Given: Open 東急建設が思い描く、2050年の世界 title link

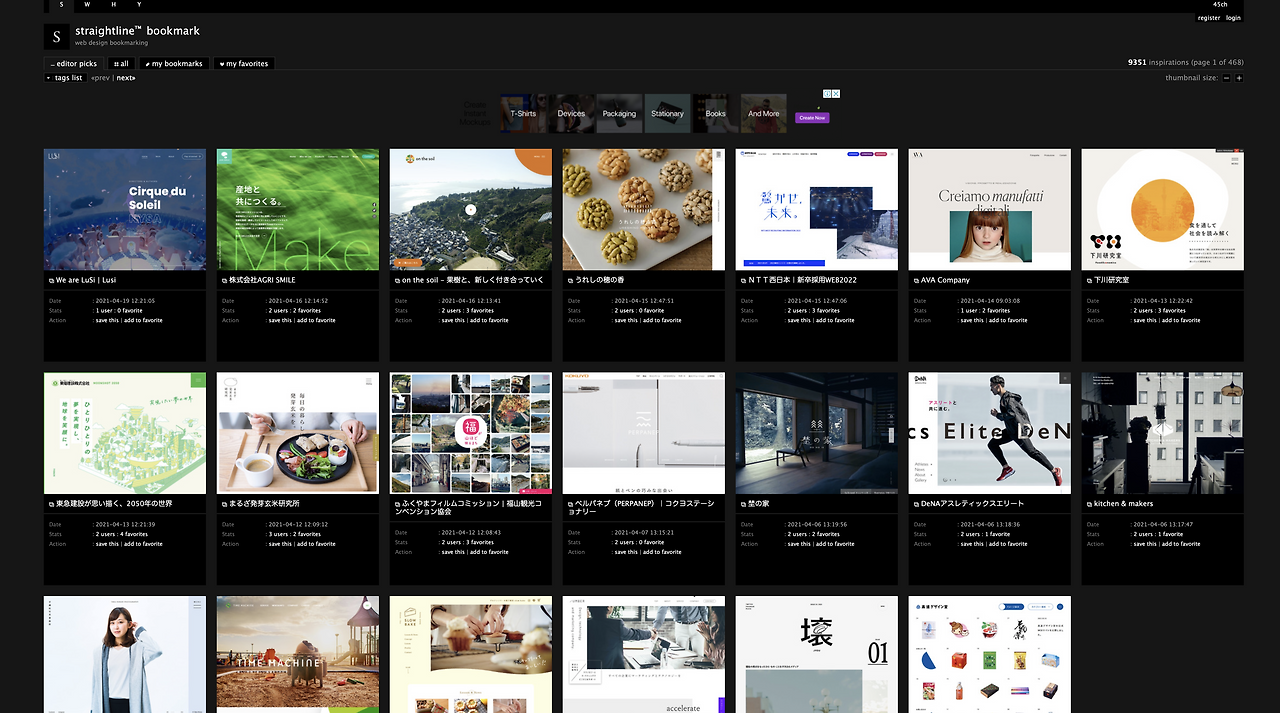Looking at the screenshot, I should pyautogui.click(x=114, y=504).
